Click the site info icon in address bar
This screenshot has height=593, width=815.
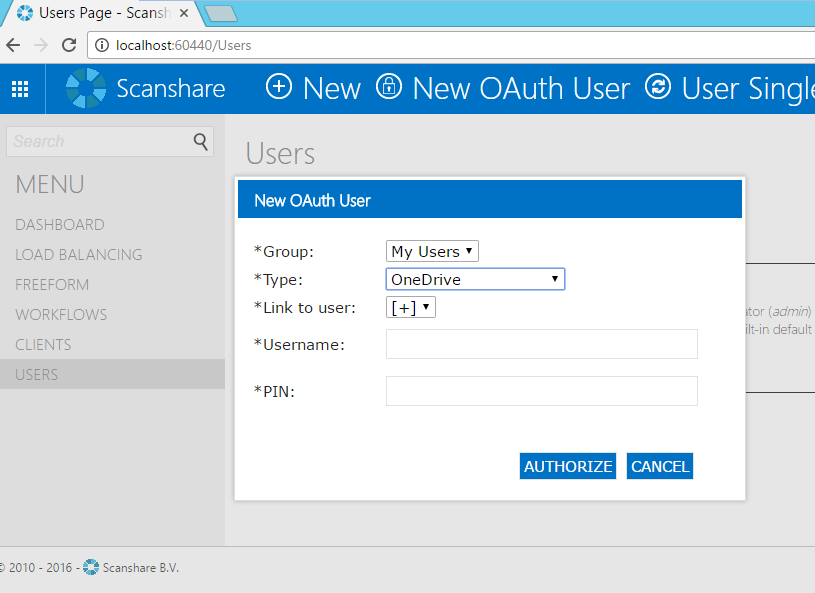pos(102,45)
